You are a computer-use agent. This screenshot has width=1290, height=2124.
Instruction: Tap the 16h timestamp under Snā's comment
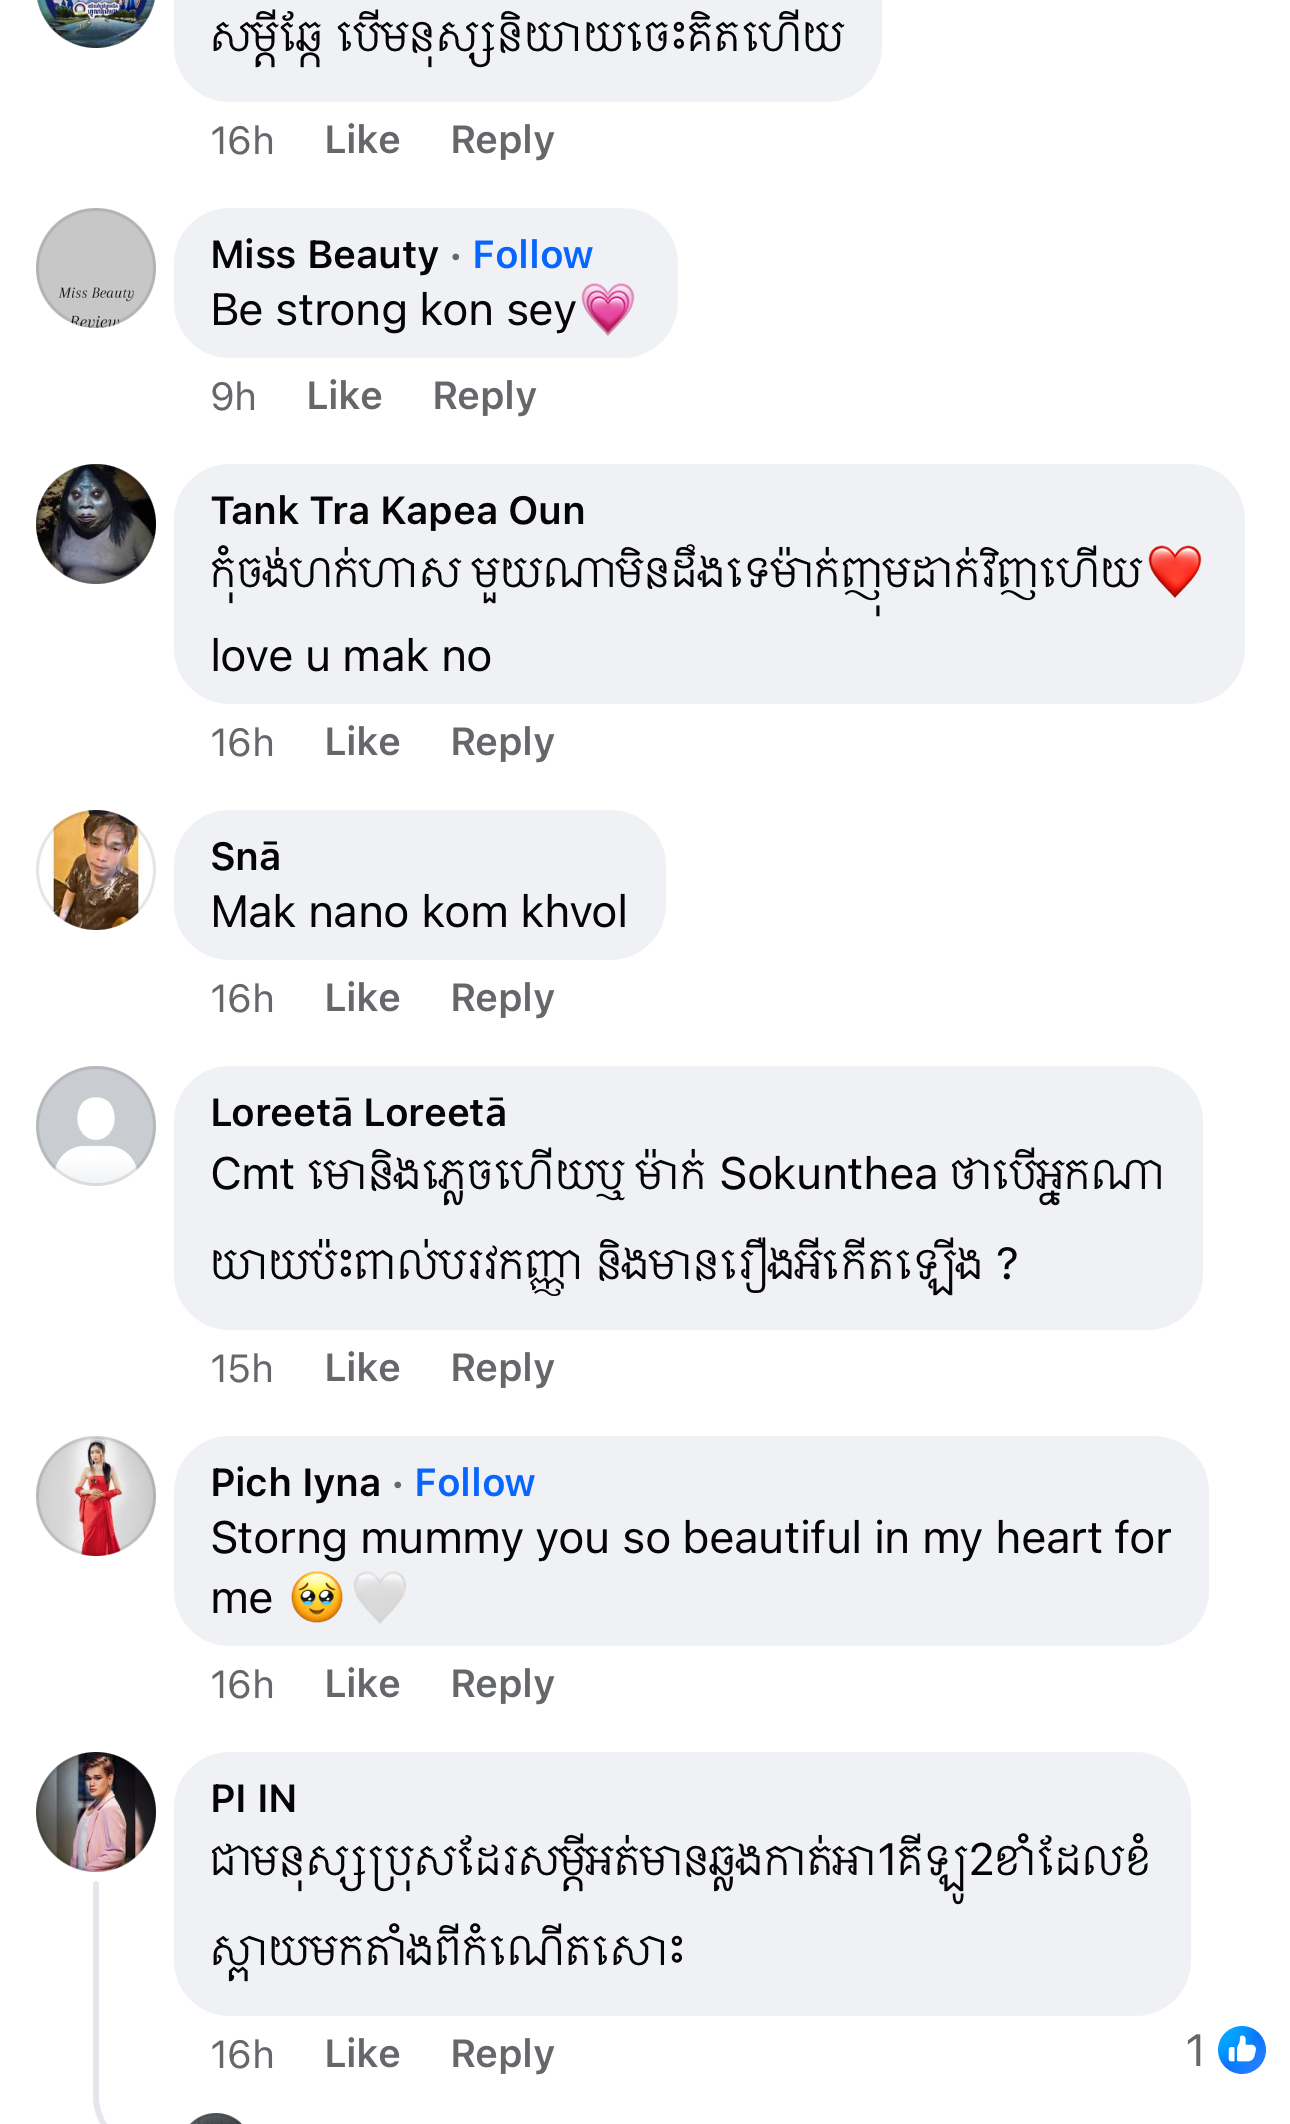(x=242, y=998)
